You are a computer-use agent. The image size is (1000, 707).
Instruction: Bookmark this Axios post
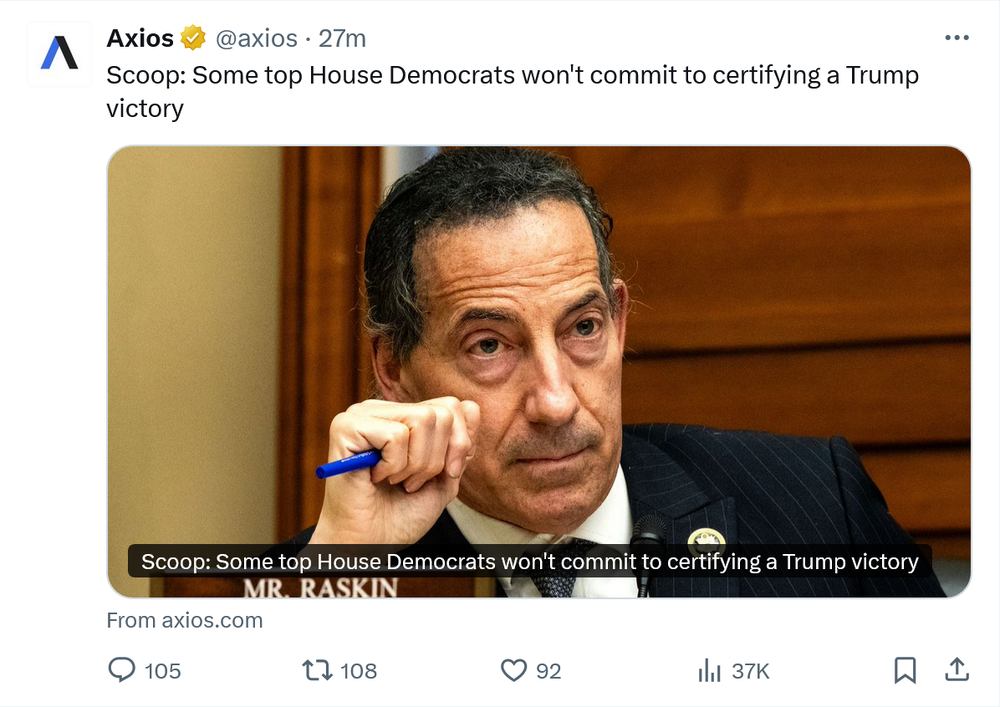point(905,670)
